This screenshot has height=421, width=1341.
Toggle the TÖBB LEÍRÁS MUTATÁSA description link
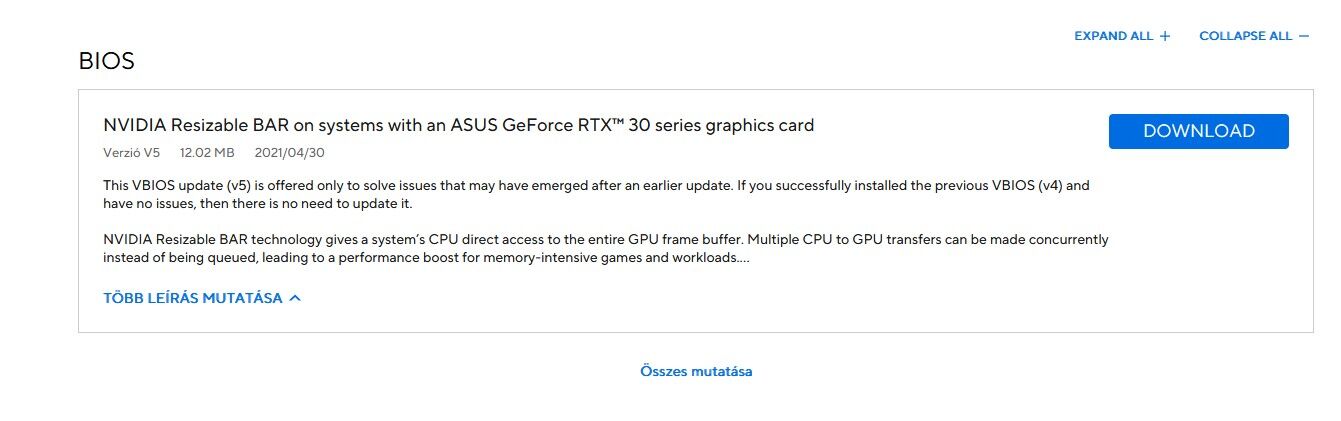point(193,298)
